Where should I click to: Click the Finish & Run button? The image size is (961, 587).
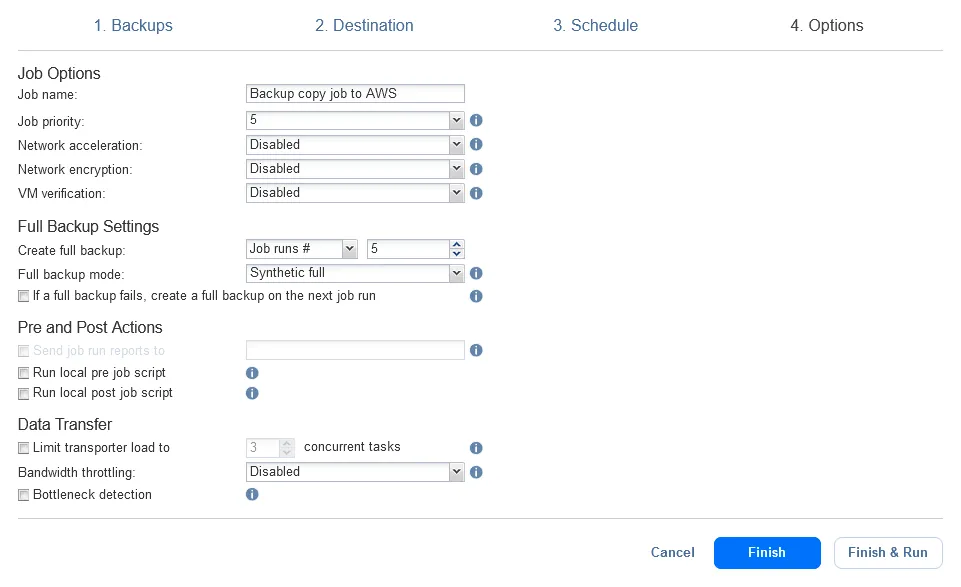point(888,552)
